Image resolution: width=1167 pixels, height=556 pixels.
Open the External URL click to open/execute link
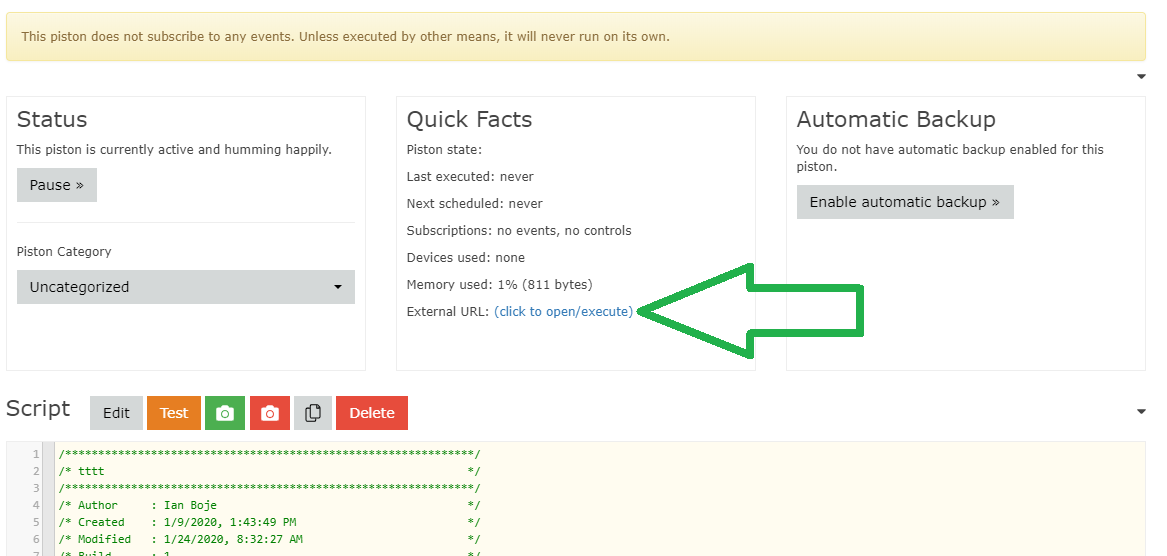point(563,312)
